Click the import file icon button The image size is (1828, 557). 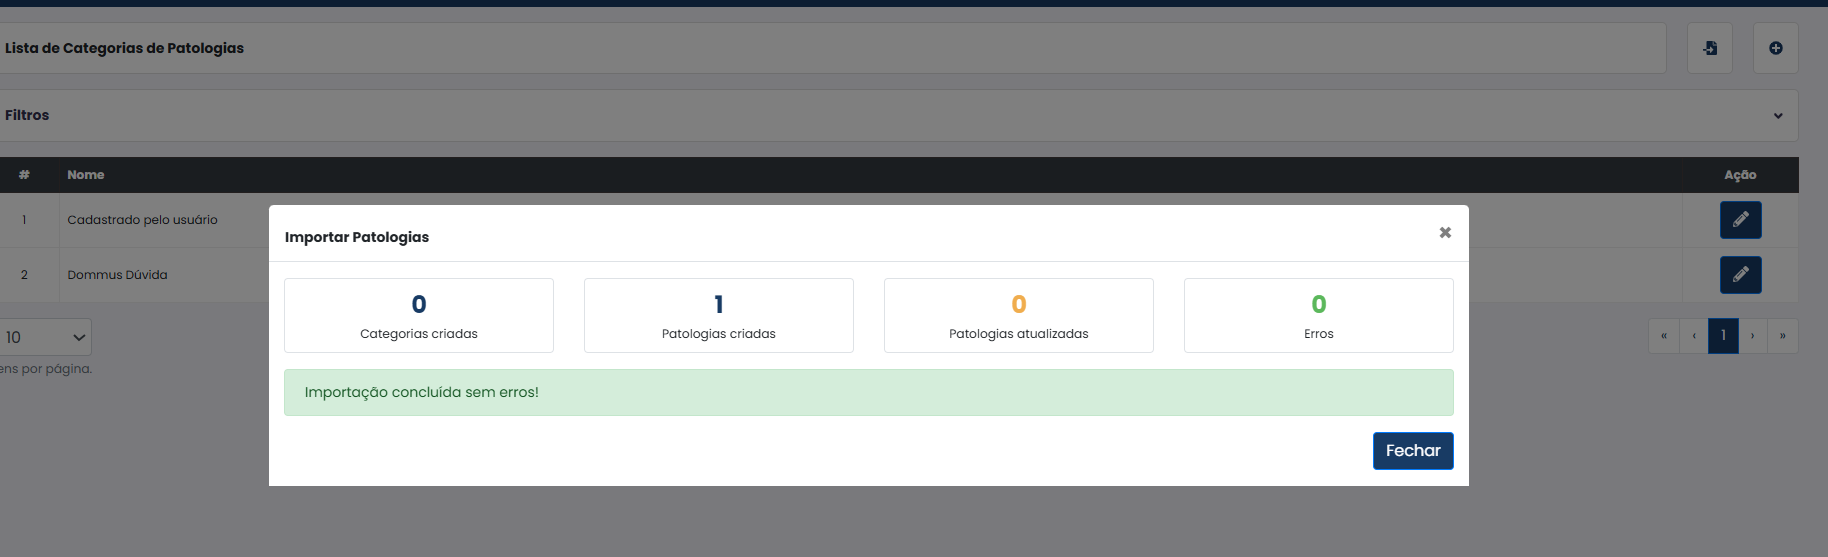point(1710,48)
